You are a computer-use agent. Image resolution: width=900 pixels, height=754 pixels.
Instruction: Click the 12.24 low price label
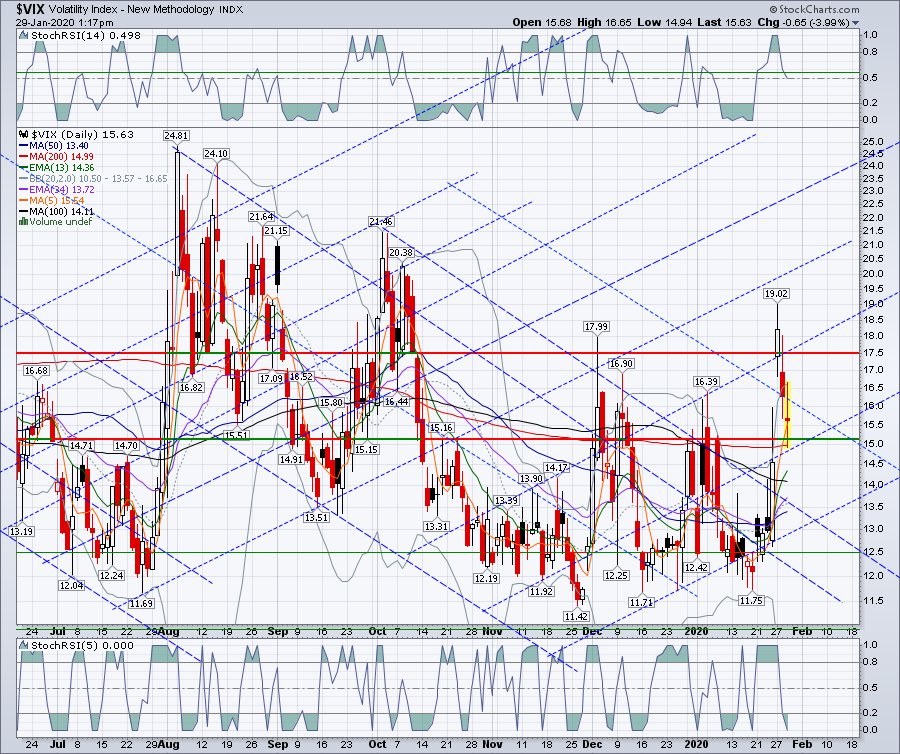click(111, 576)
